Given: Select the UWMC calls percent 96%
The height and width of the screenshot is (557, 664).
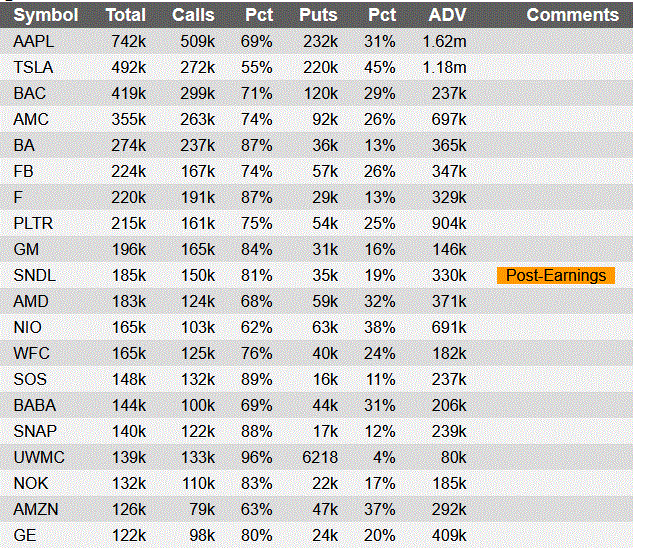Looking at the screenshot, I should click(x=257, y=457).
